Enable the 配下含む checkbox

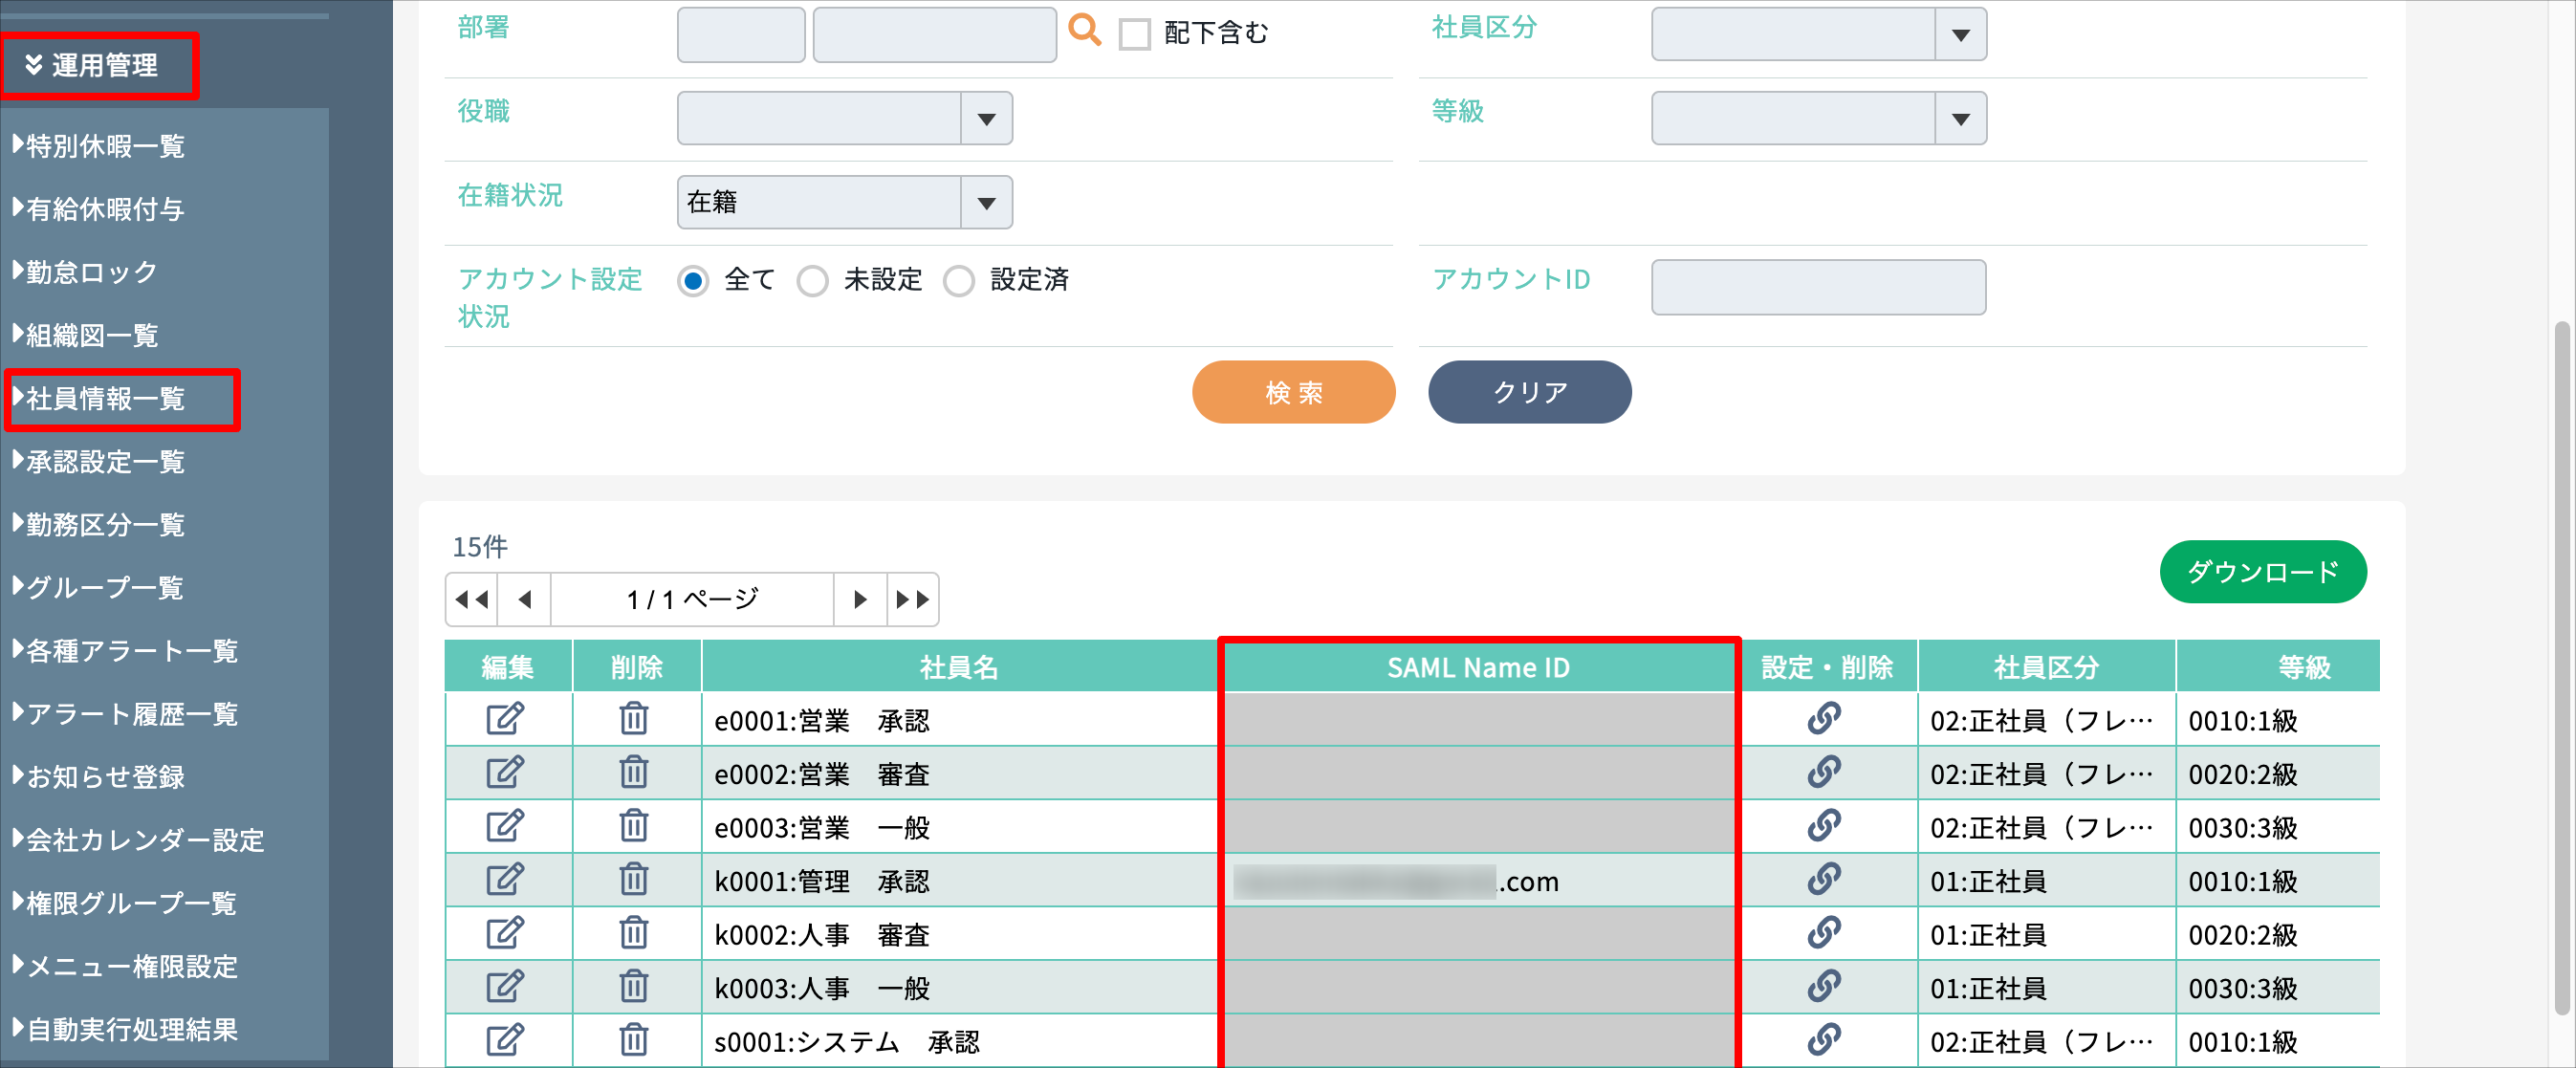[1134, 34]
